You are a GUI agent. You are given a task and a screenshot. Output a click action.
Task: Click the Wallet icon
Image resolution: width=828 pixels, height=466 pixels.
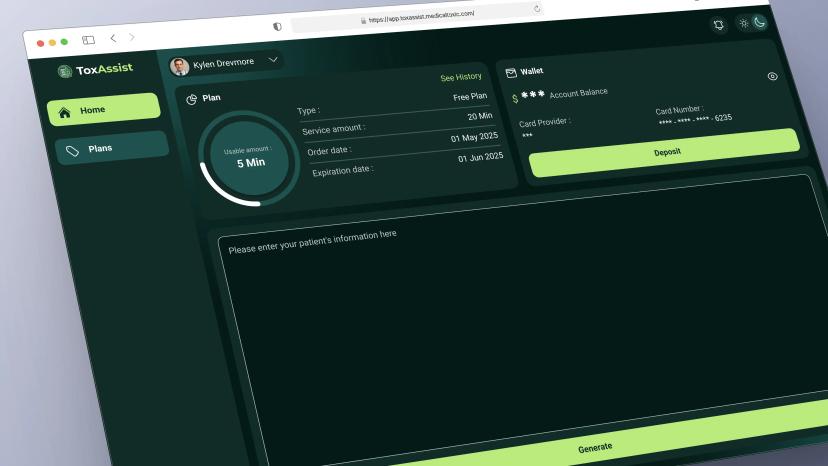click(x=511, y=73)
